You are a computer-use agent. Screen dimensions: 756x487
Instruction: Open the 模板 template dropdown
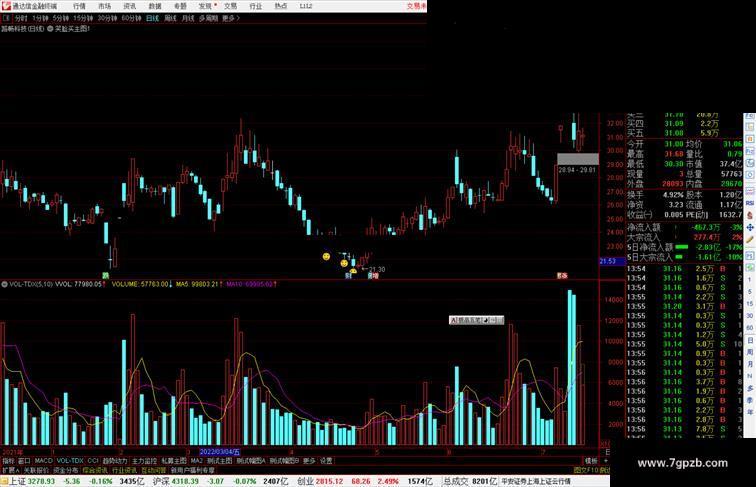tap(591, 461)
